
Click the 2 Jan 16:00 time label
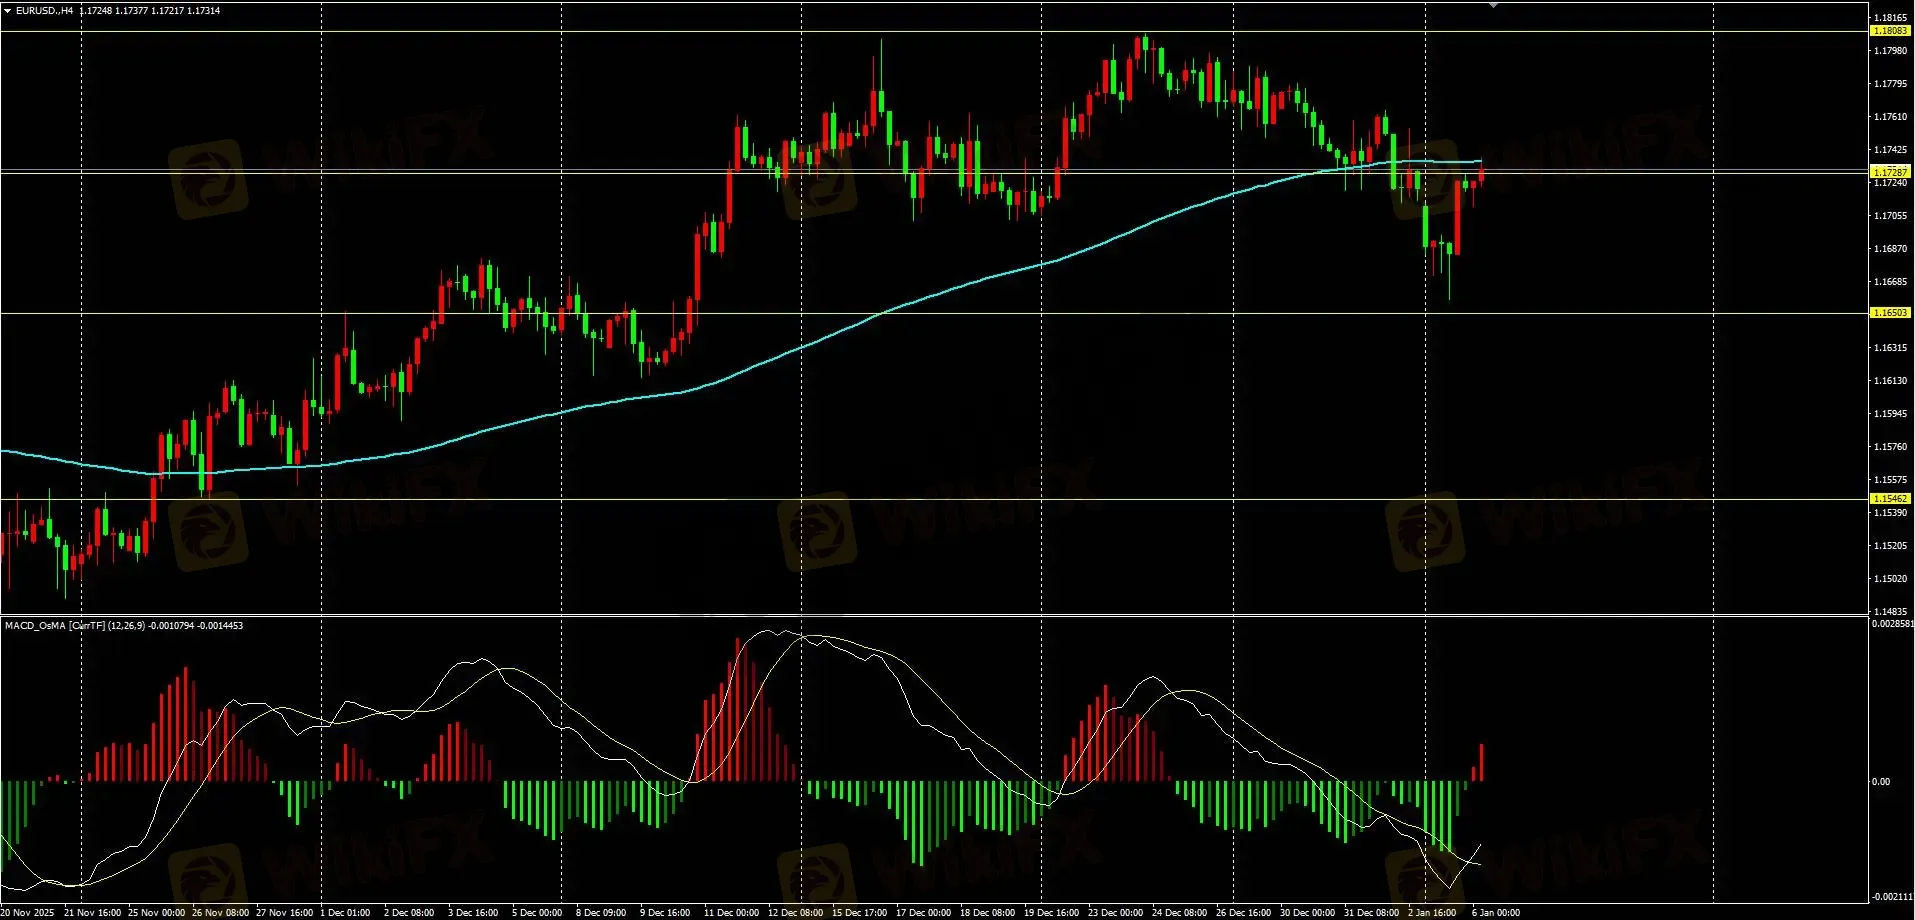(x=1433, y=913)
